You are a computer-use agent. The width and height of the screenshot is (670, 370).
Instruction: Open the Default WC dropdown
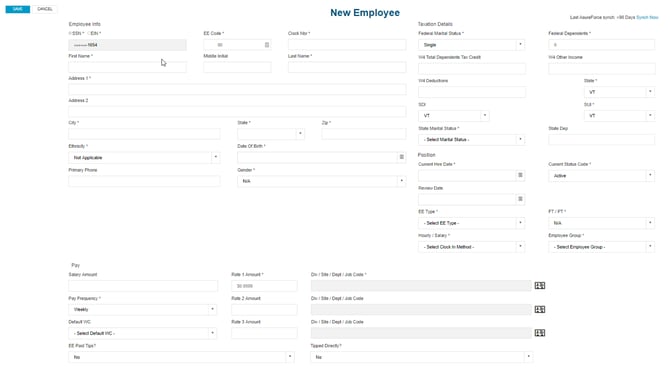tap(142, 333)
